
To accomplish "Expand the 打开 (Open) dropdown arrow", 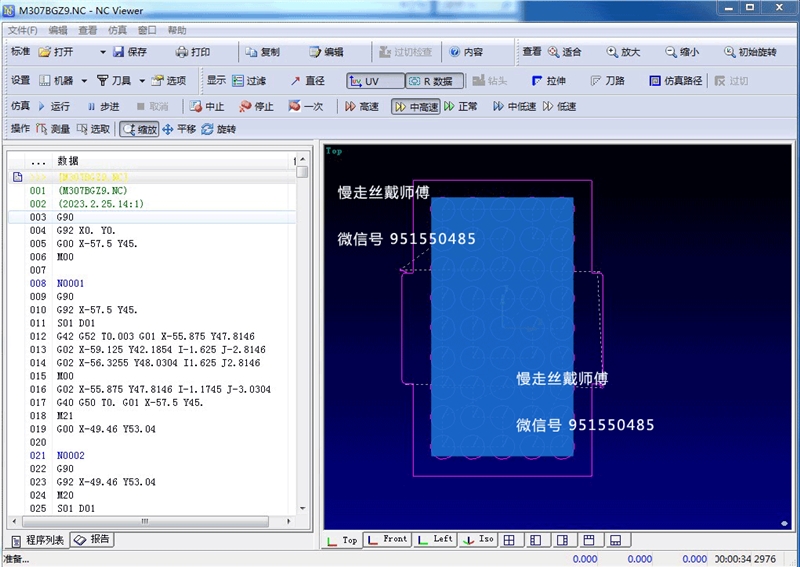I will click(x=102, y=52).
